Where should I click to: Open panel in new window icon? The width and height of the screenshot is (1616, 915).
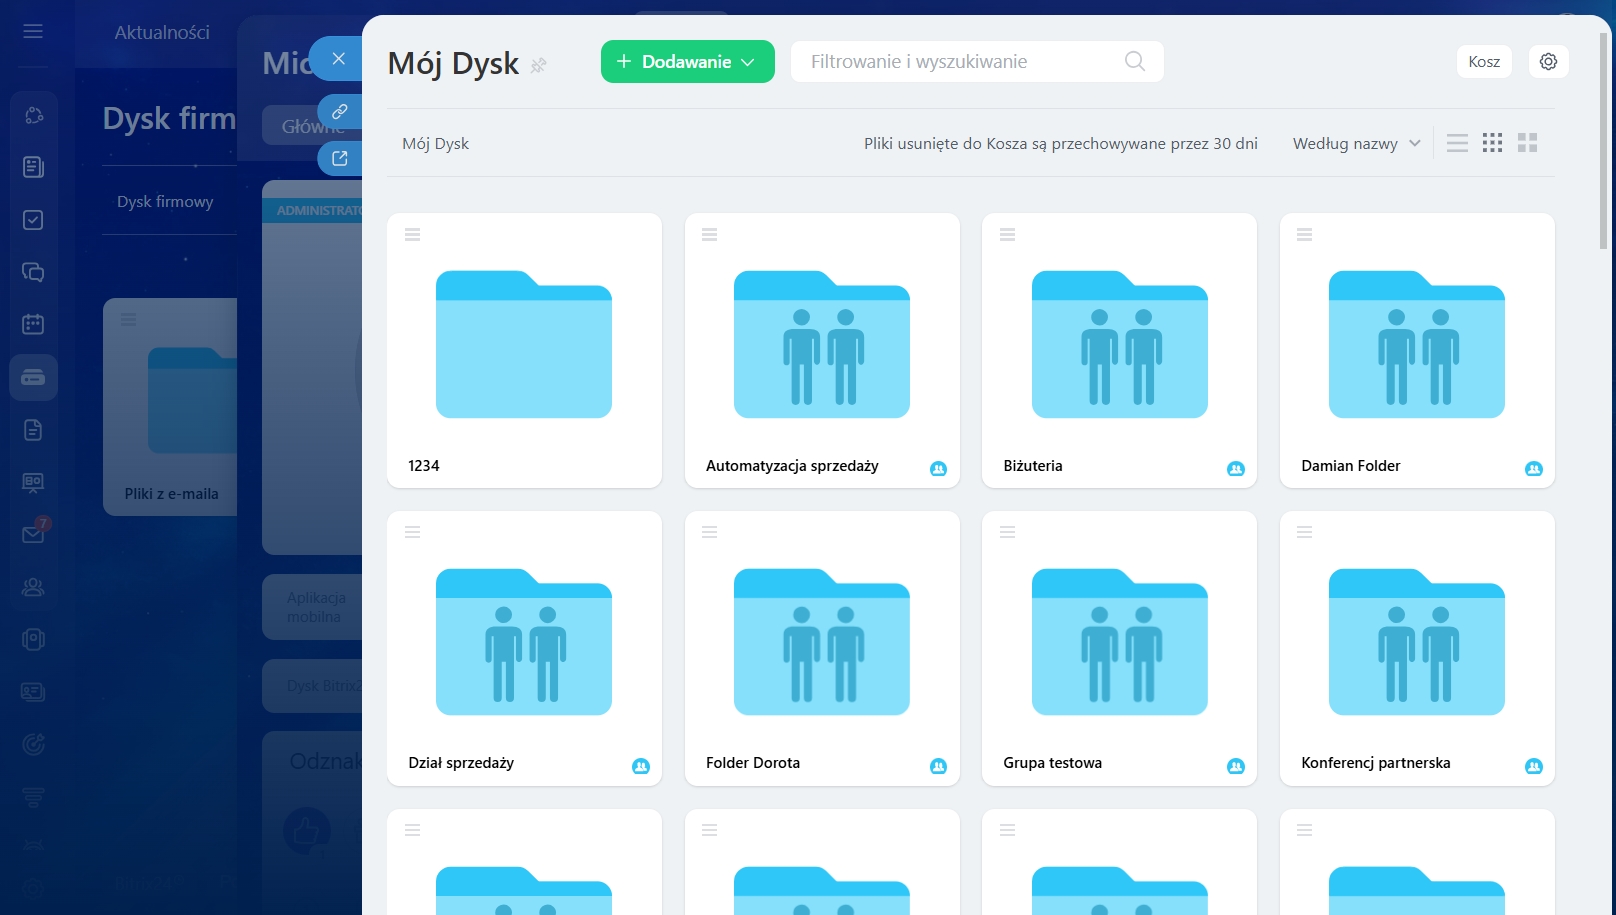[x=340, y=158]
